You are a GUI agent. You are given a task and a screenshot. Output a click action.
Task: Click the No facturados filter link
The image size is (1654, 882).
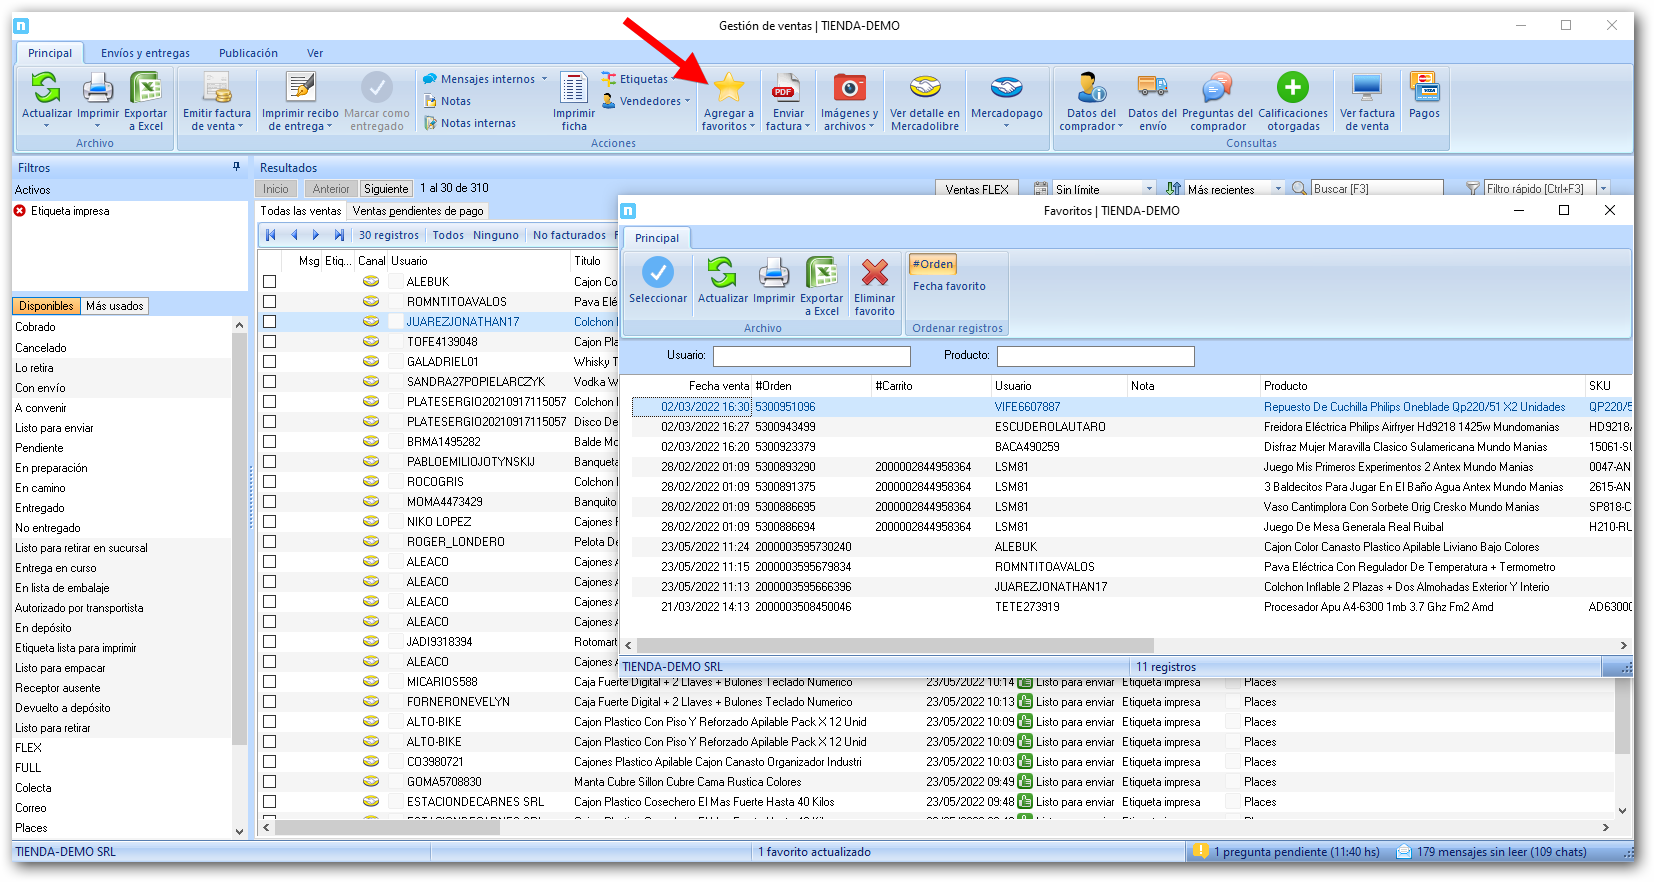click(569, 235)
